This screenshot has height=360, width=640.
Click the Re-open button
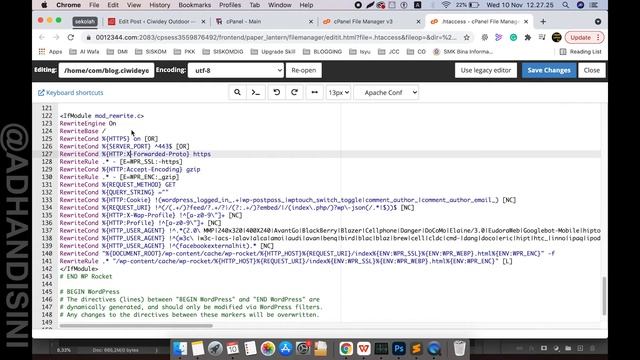(304, 70)
